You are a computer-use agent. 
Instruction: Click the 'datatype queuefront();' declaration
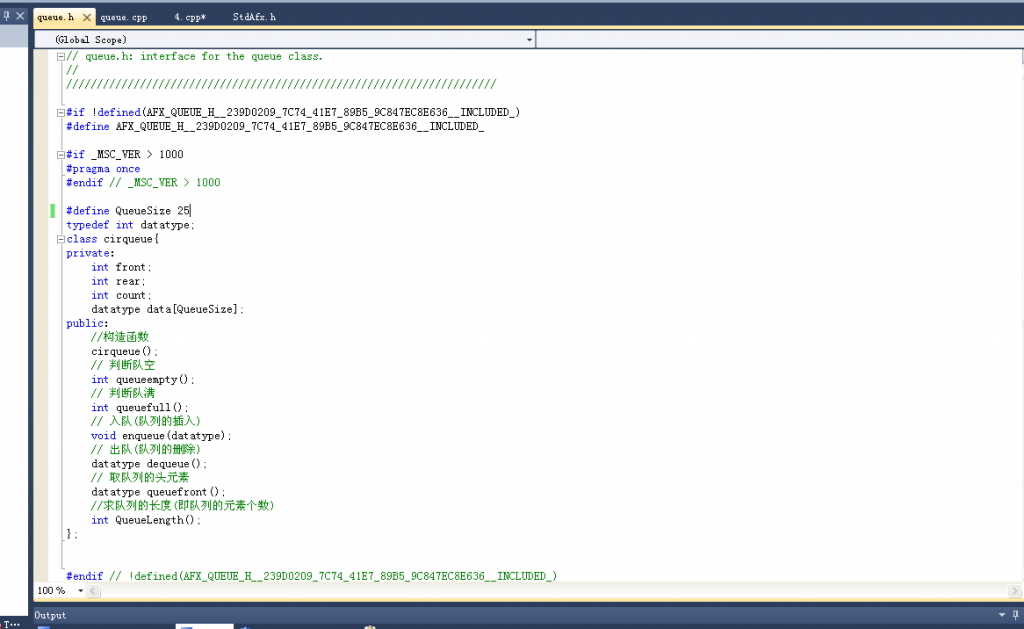pos(158,492)
